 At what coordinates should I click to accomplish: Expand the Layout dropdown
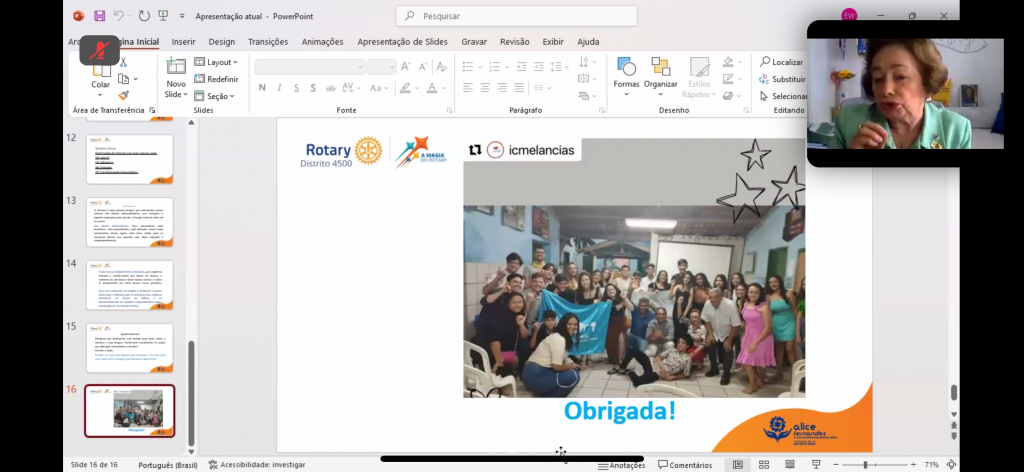click(214, 62)
